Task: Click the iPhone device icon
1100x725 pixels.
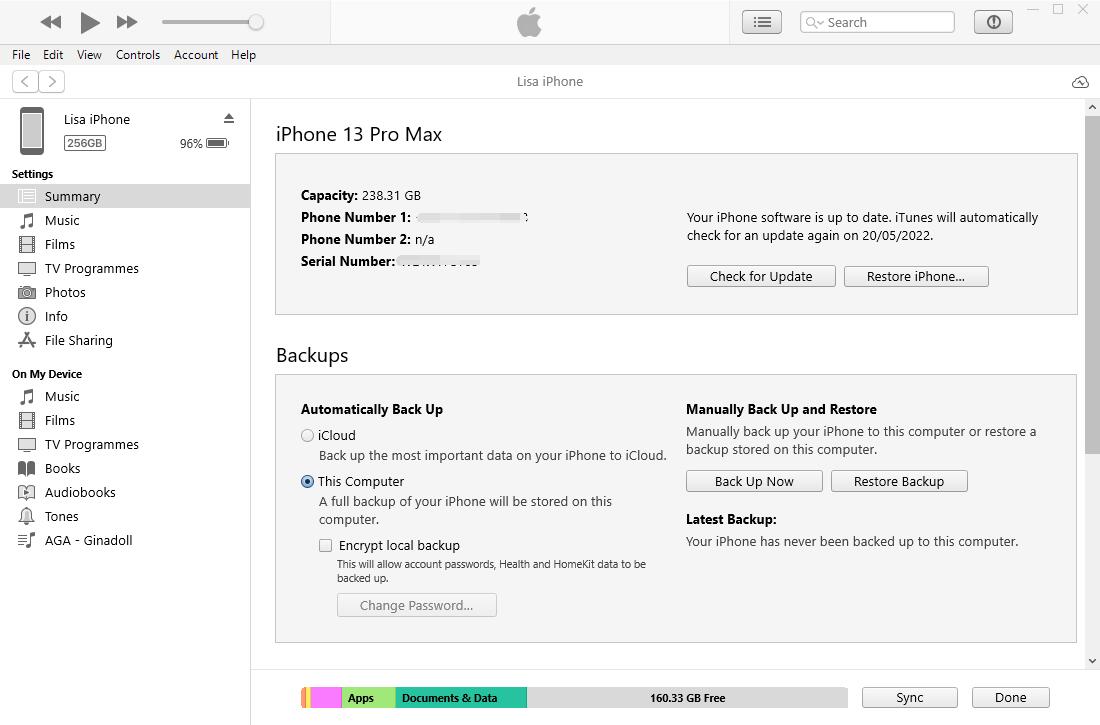Action: coord(32,131)
